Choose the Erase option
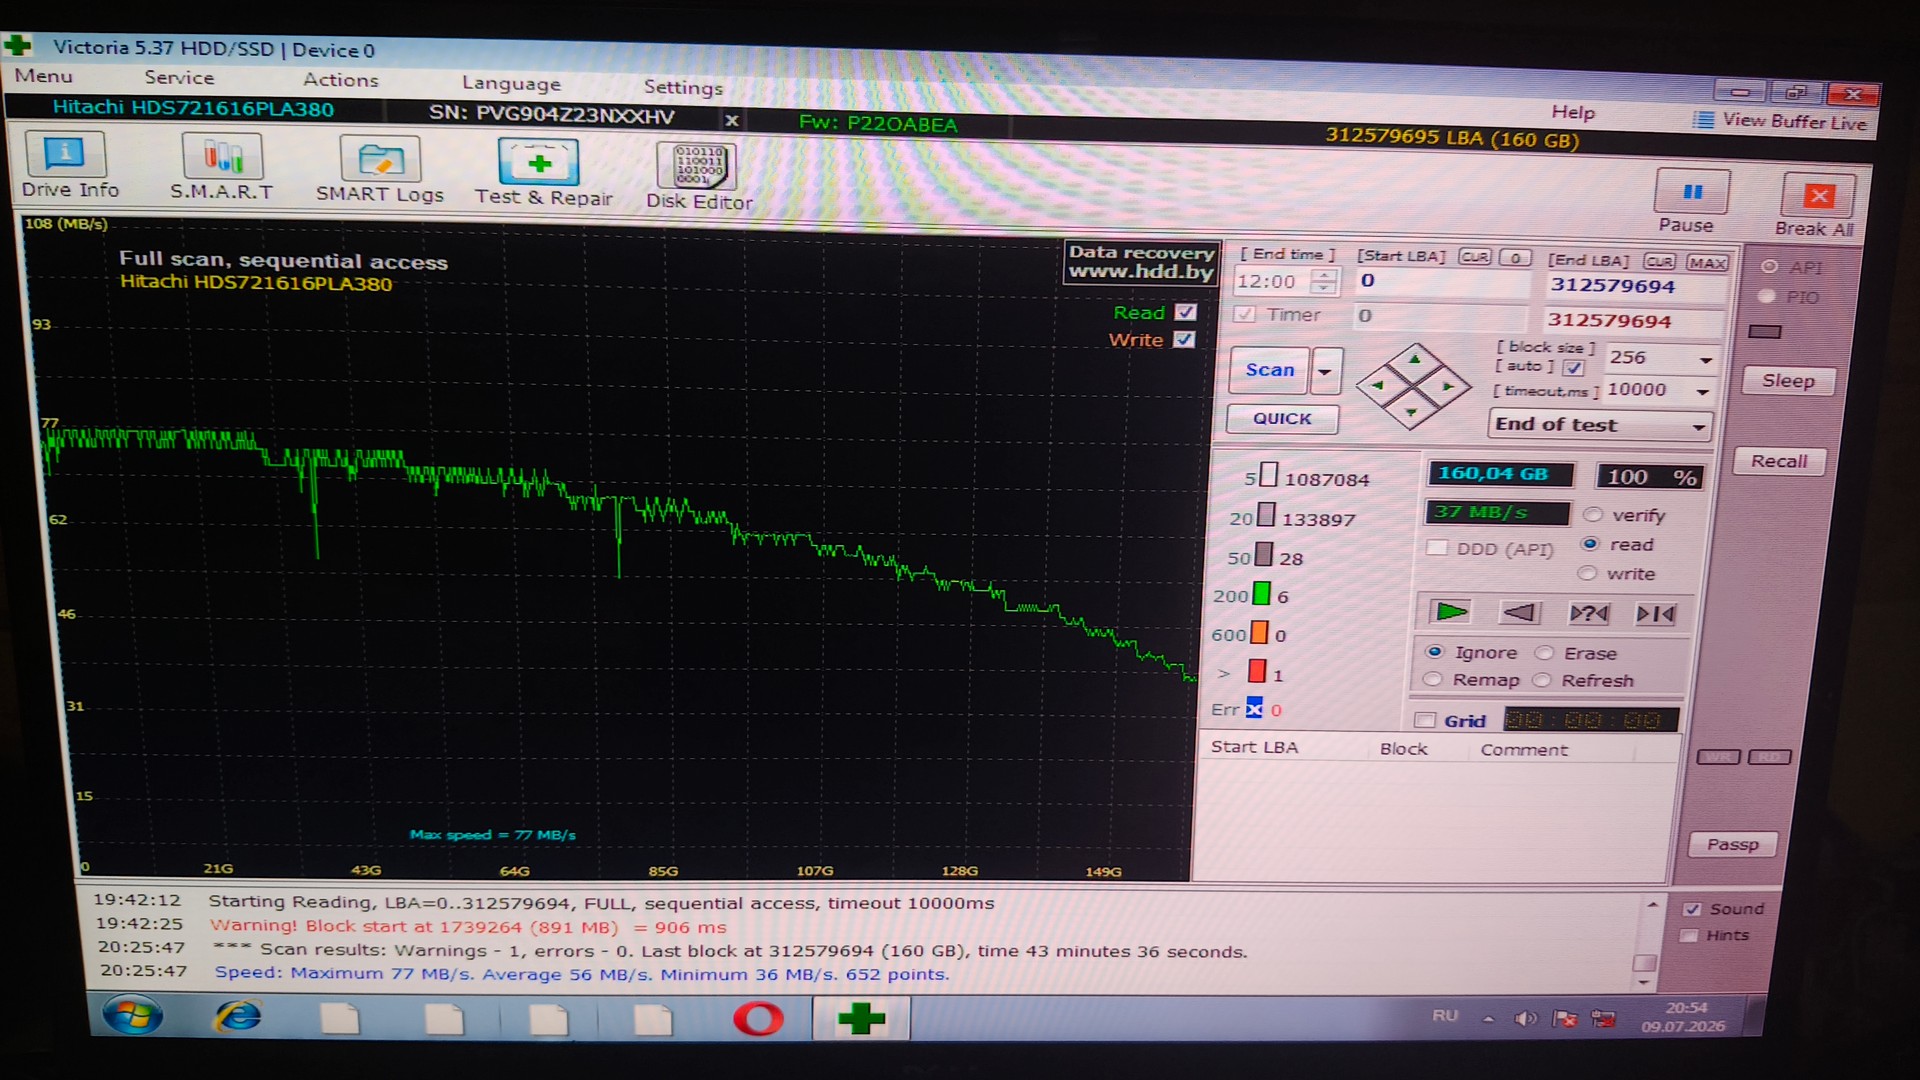 point(1544,653)
